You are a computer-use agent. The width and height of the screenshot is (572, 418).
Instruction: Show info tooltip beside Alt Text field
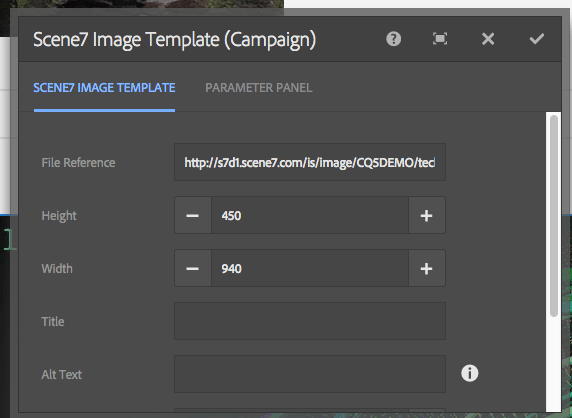click(469, 374)
